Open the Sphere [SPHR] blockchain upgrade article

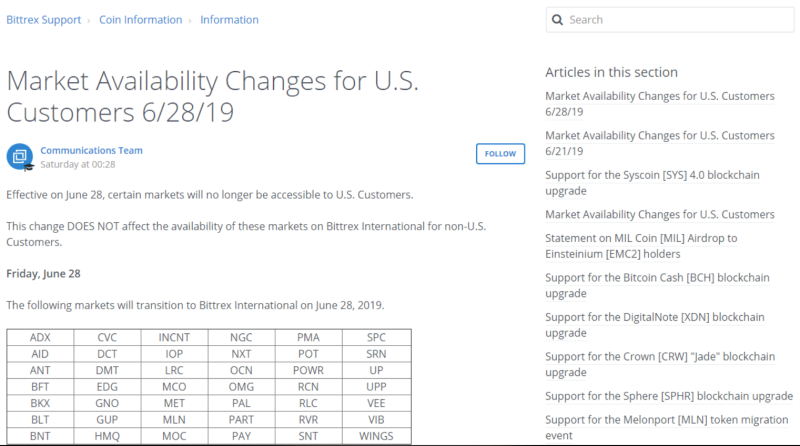coord(668,396)
